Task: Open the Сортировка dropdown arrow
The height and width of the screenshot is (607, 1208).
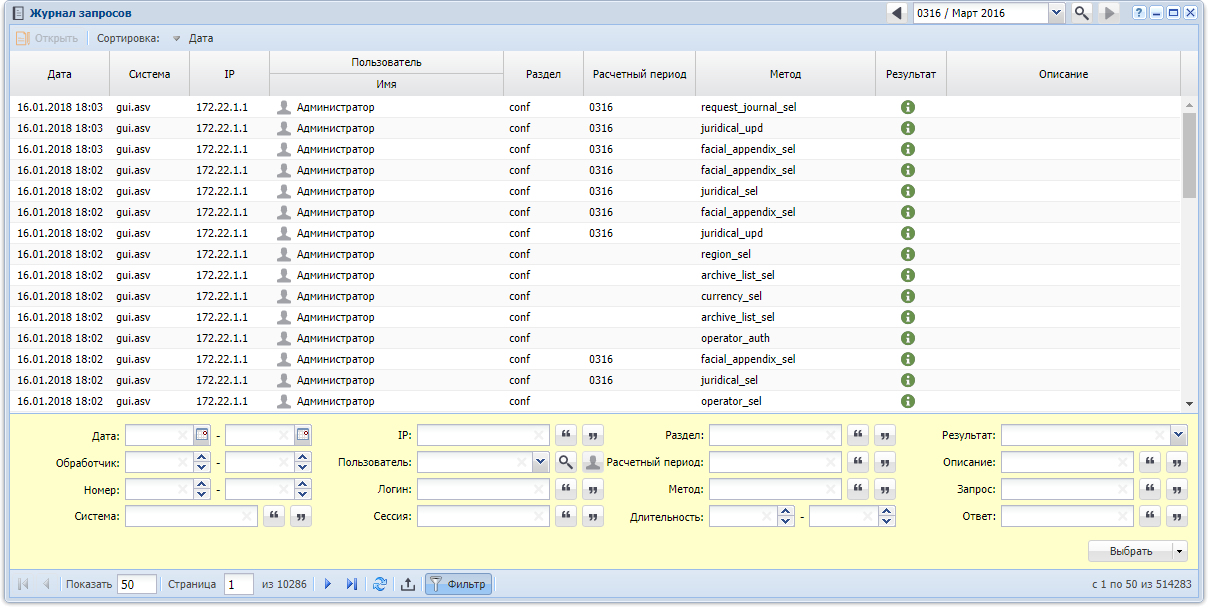Action: tap(176, 39)
